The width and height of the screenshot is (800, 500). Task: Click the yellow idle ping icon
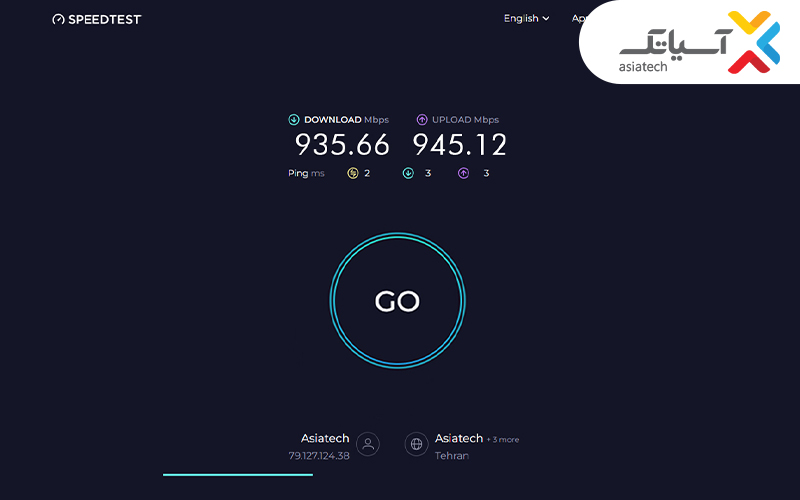[x=353, y=173]
